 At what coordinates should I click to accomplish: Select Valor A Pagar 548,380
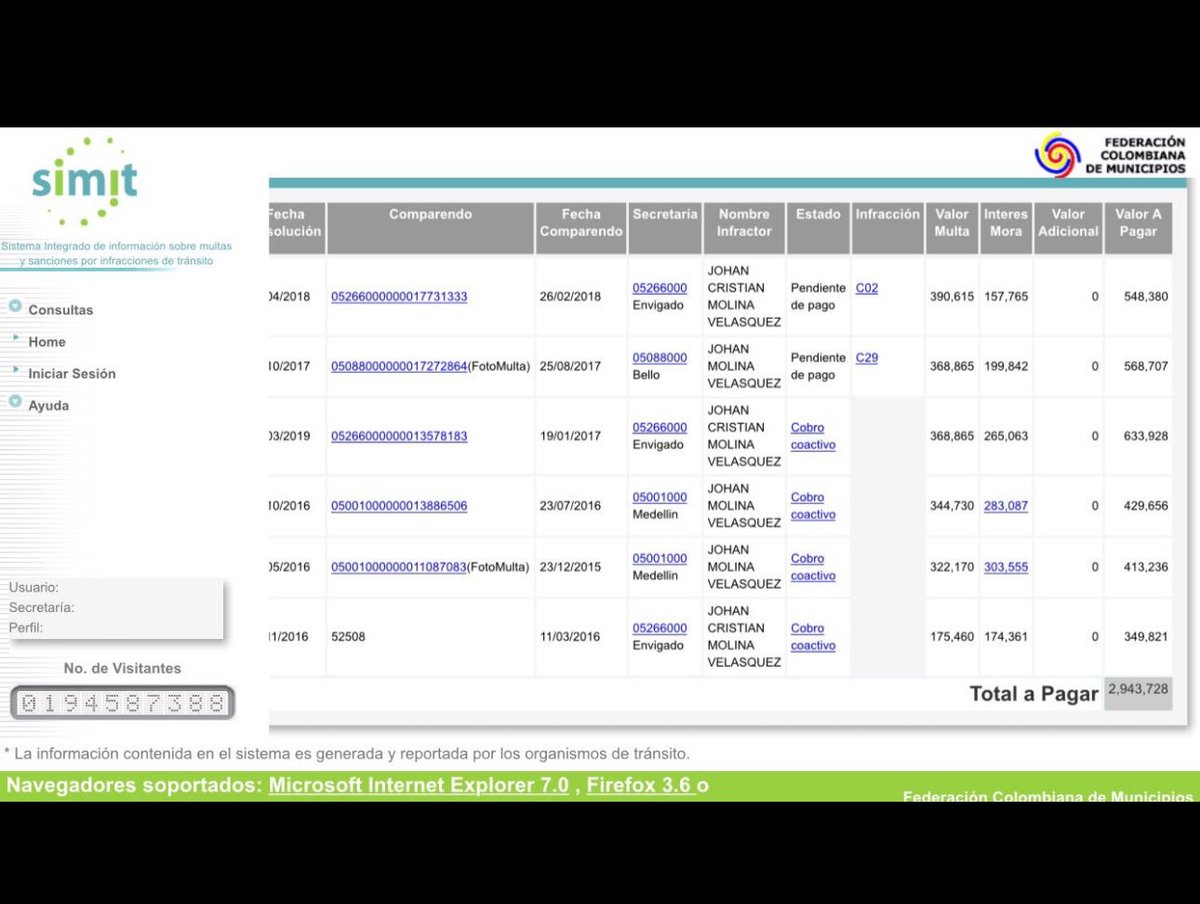(1145, 297)
